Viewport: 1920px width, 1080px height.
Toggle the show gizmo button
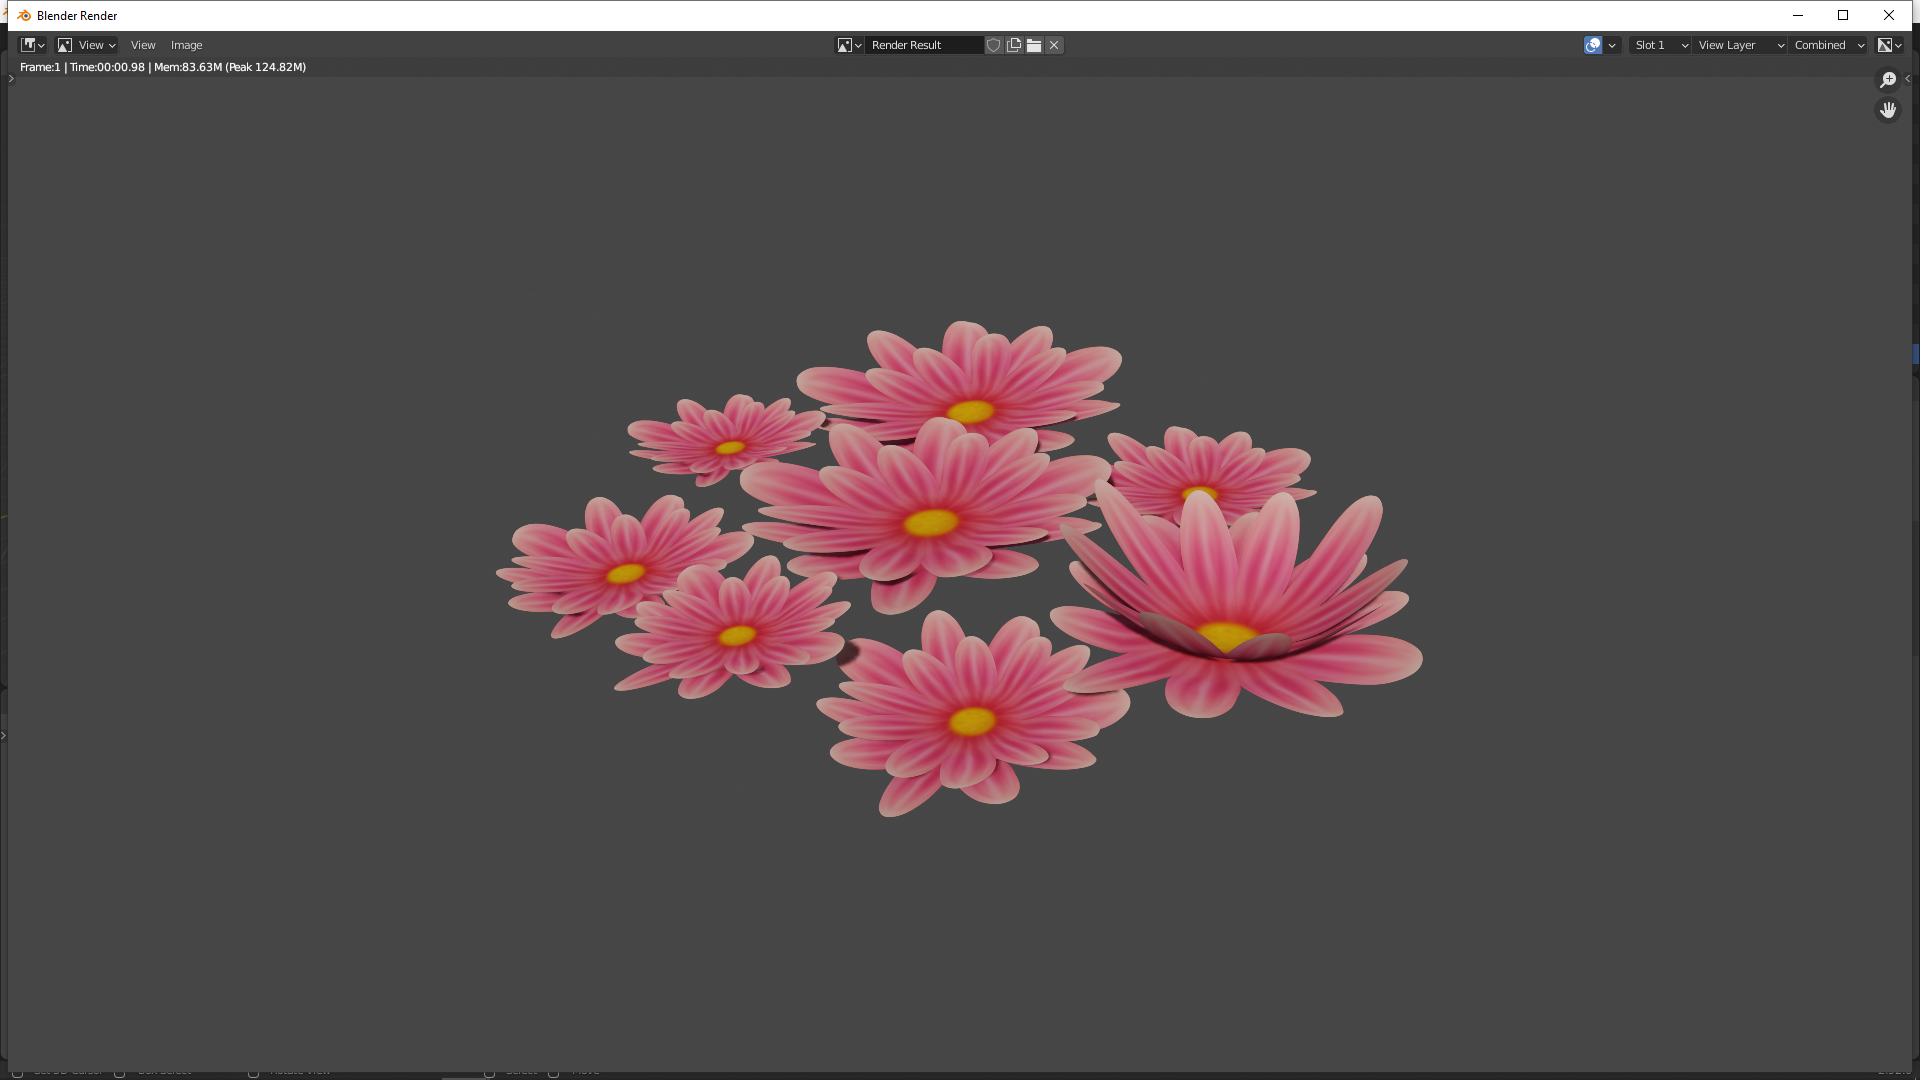click(1593, 45)
